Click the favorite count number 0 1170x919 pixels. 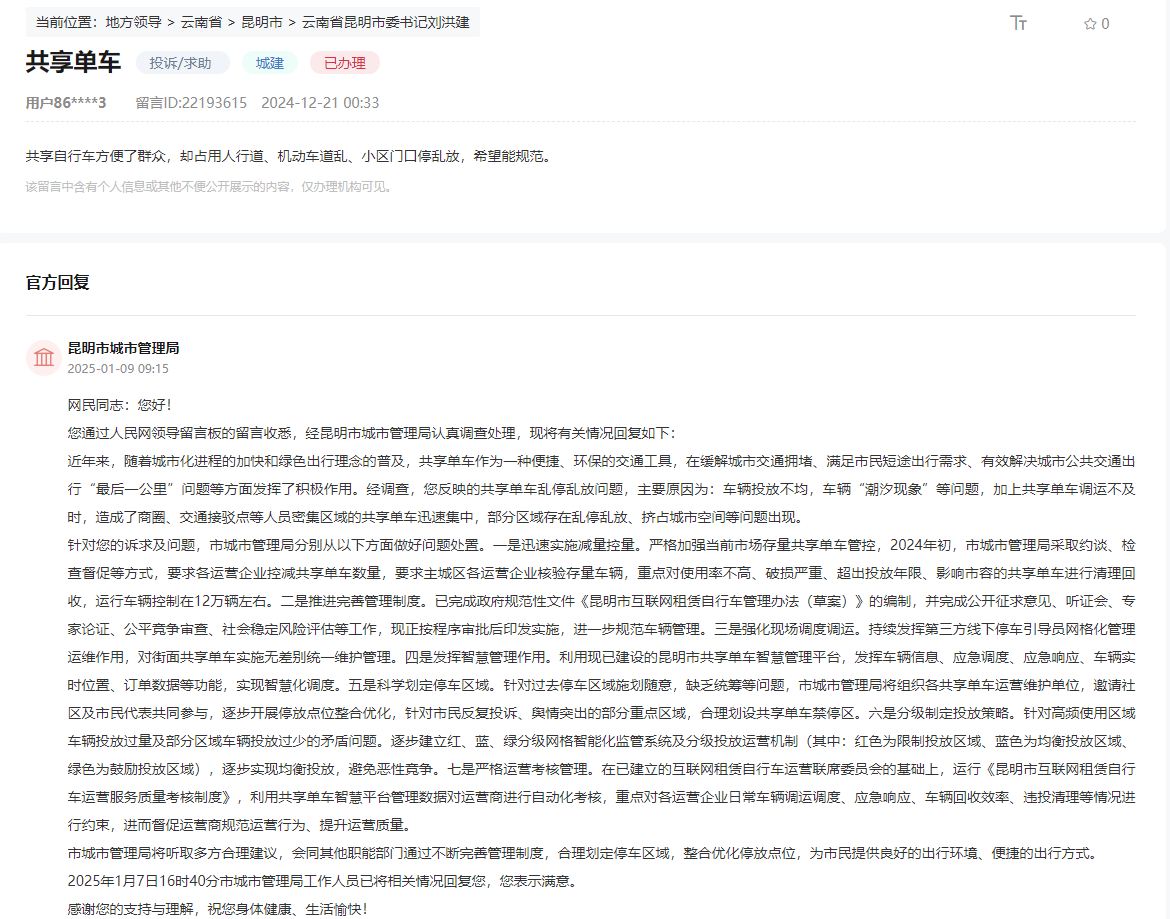[x=1105, y=24]
